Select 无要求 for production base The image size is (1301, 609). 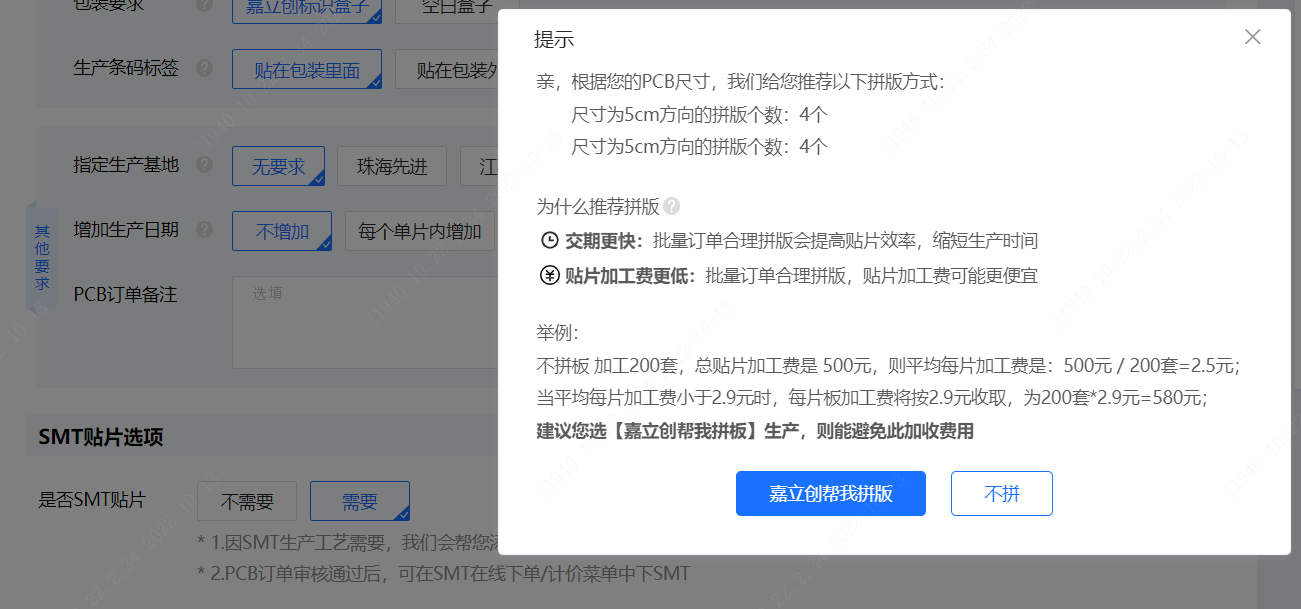coord(278,166)
